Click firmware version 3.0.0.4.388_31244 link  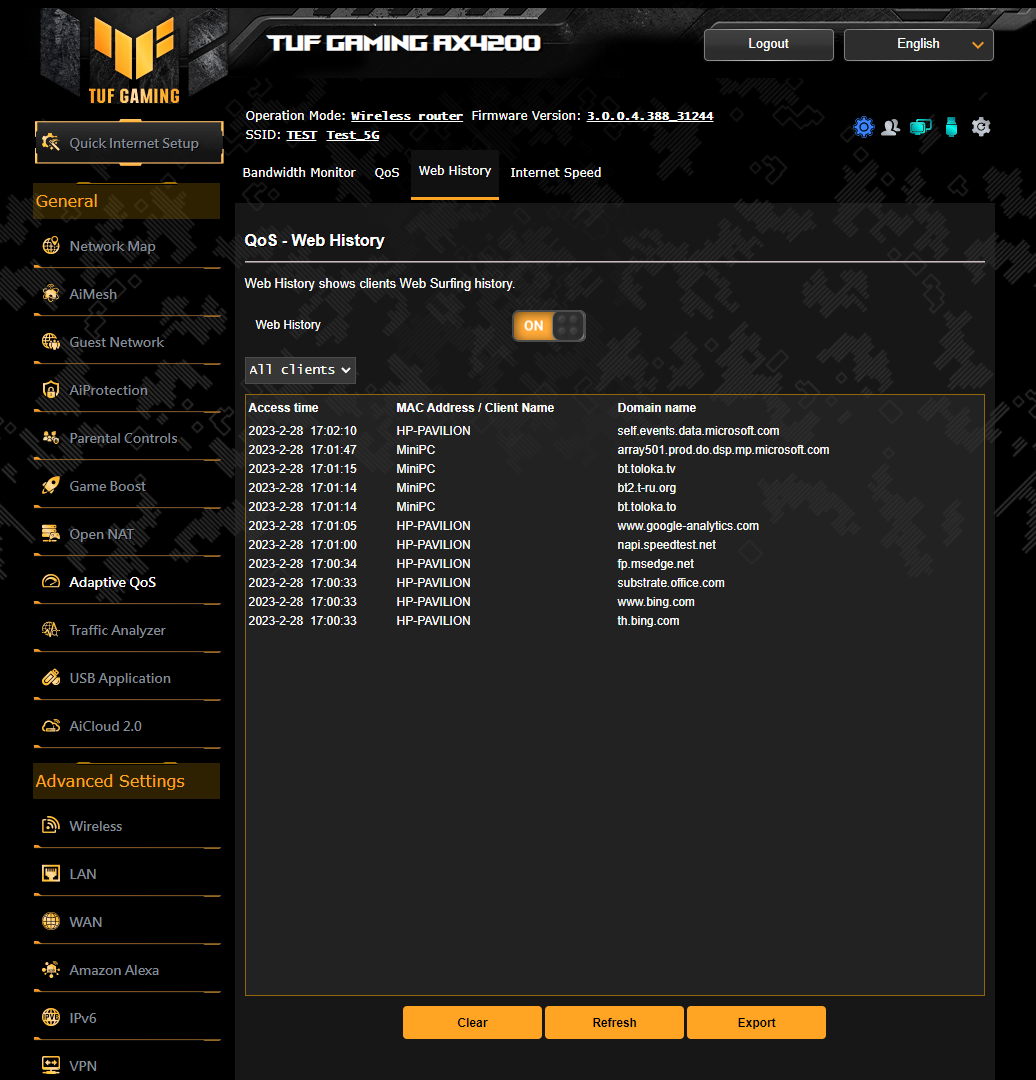click(650, 116)
